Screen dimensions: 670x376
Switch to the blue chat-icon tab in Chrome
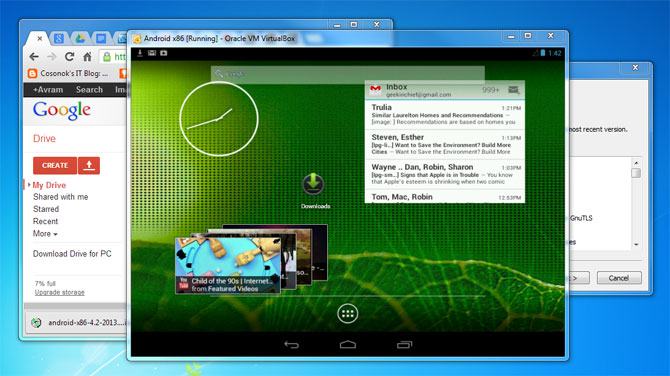tap(101, 38)
